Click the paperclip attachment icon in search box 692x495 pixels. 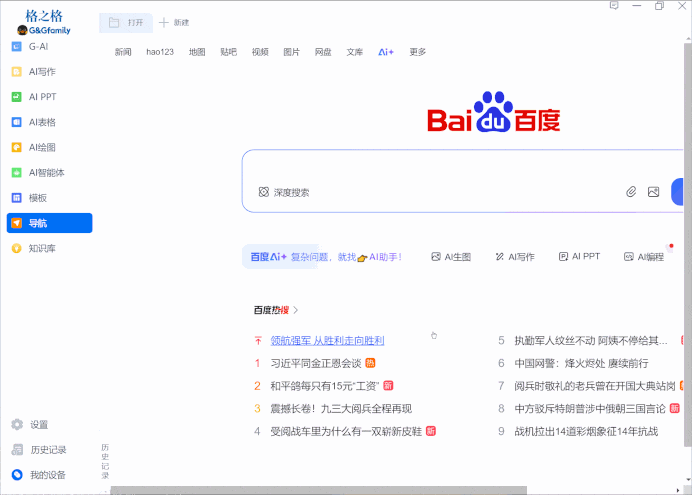coord(631,192)
